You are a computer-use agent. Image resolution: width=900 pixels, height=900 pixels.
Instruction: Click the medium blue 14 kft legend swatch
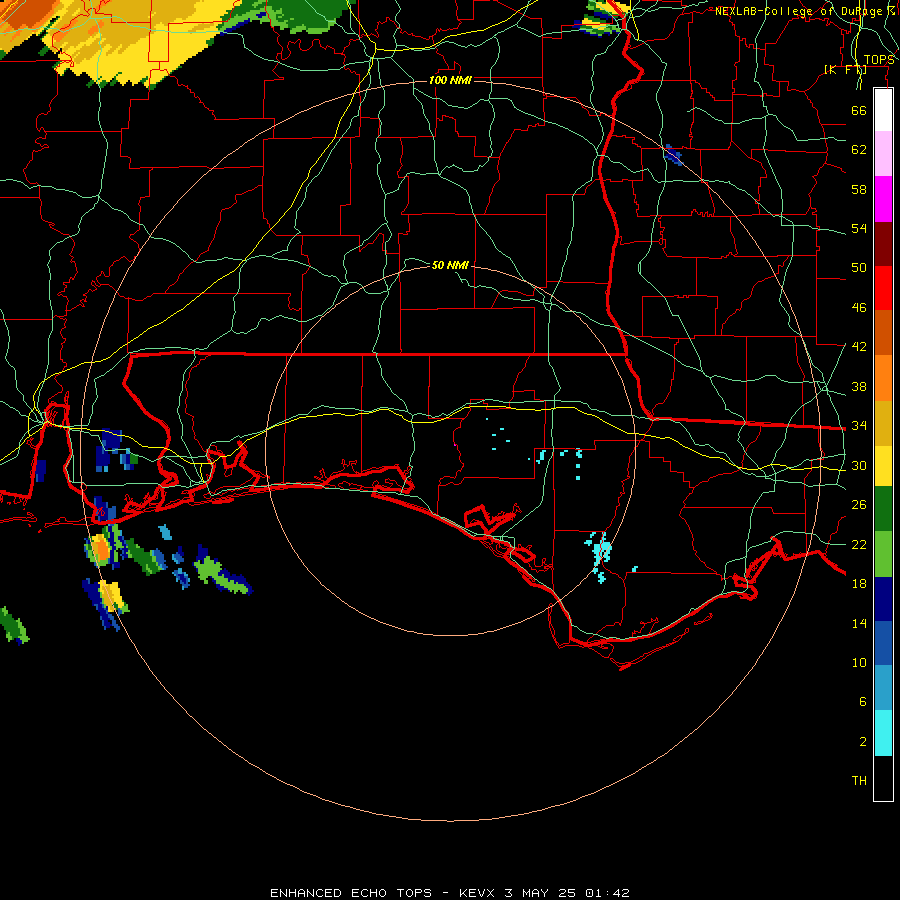tap(883, 643)
